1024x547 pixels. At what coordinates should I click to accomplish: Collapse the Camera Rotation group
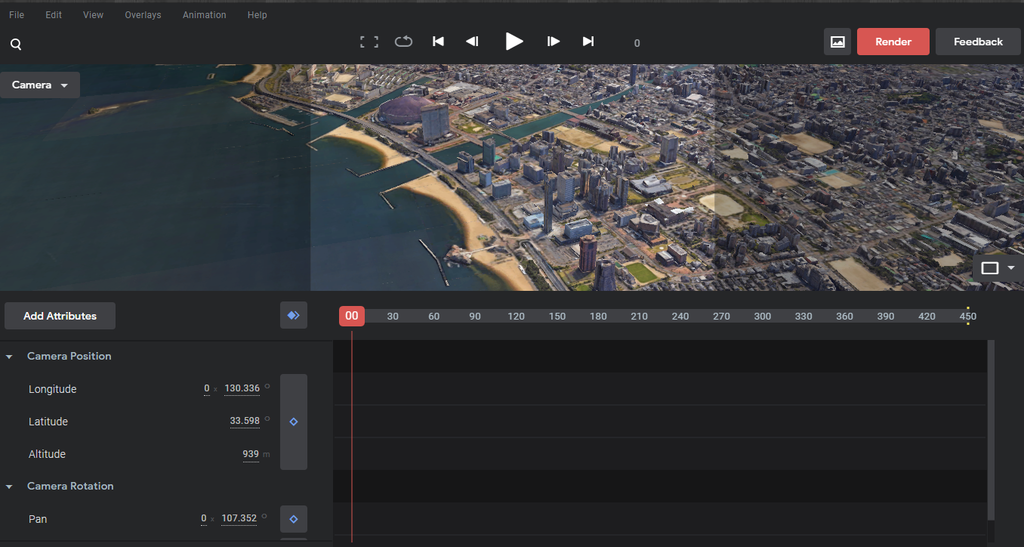pyautogui.click(x=10, y=486)
